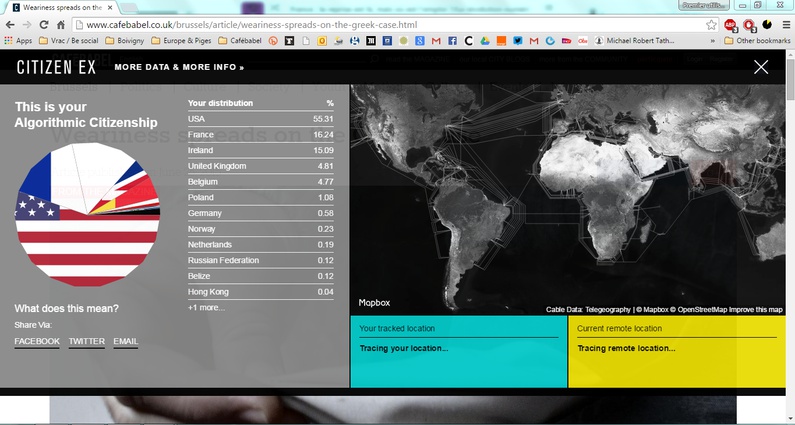Click the 'Current remote location' yellow panel
Screen dimensions: 795x425
click(x=677, y=351)
